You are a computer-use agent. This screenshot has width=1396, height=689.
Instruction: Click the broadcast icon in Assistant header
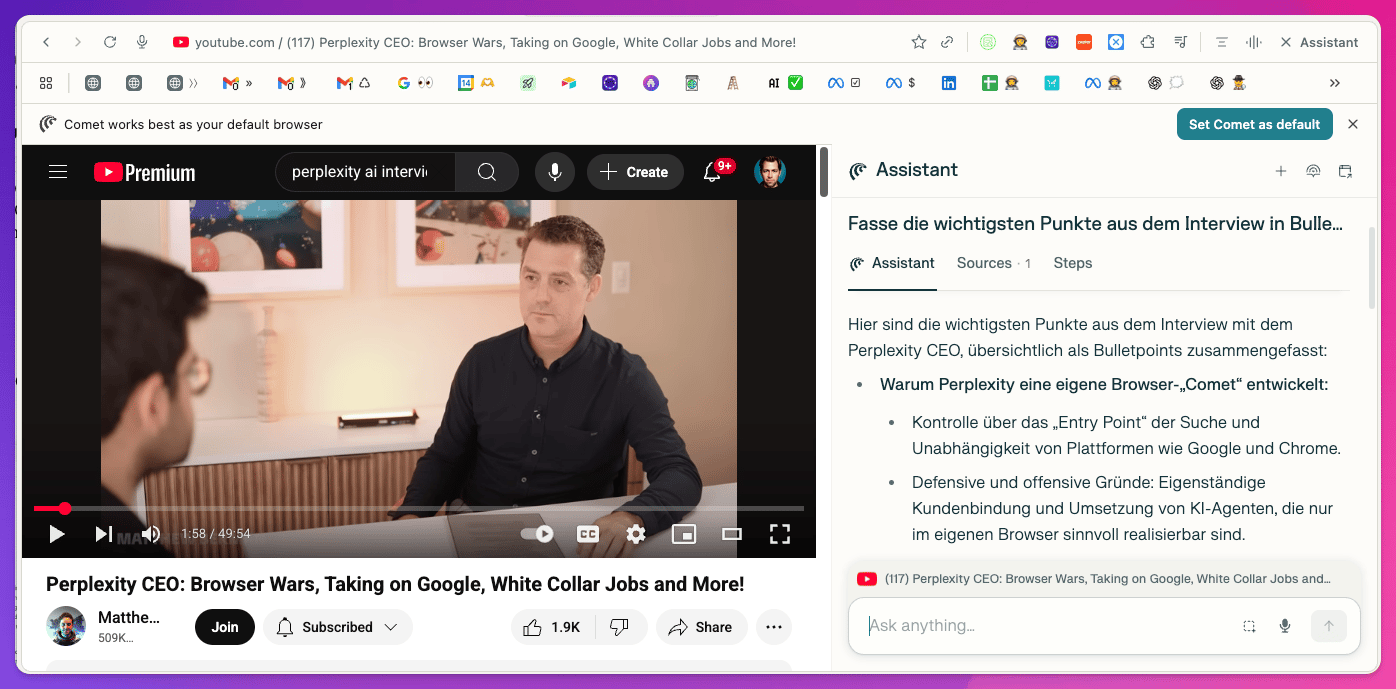1313,171
